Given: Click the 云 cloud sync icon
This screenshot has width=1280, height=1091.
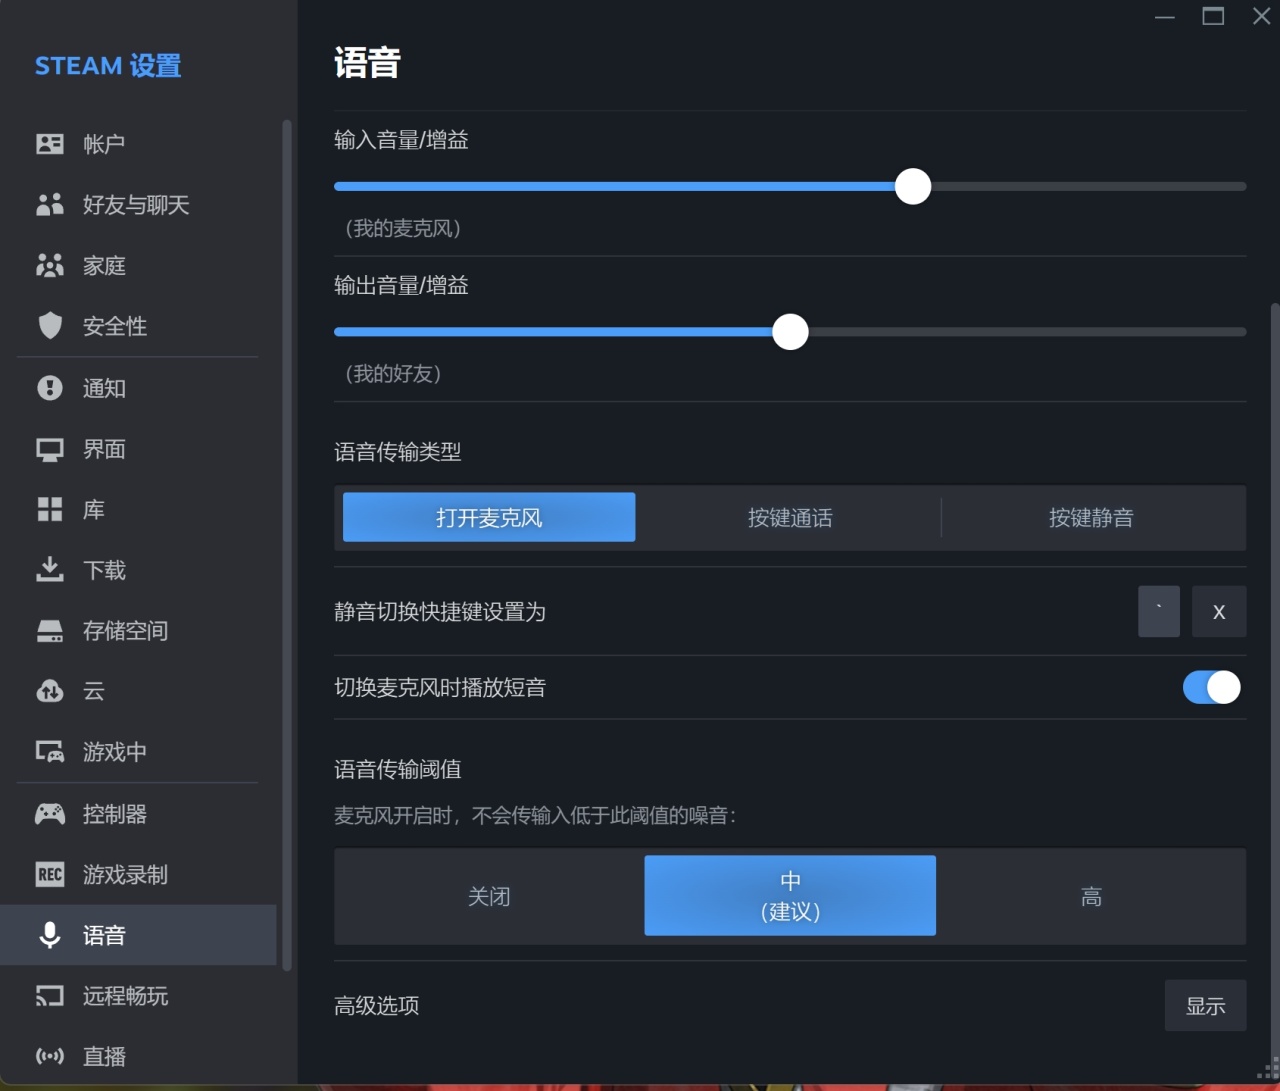Looking at the screenshot, I should click(50, 691).
